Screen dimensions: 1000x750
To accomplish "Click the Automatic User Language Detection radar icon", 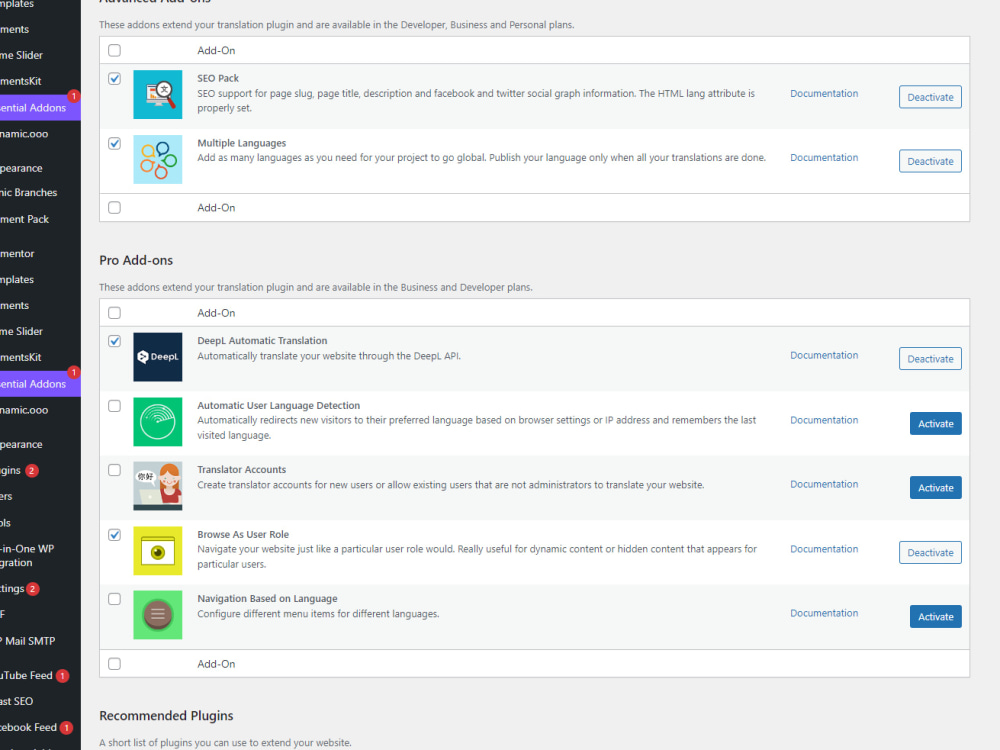I will coord(158,422).
